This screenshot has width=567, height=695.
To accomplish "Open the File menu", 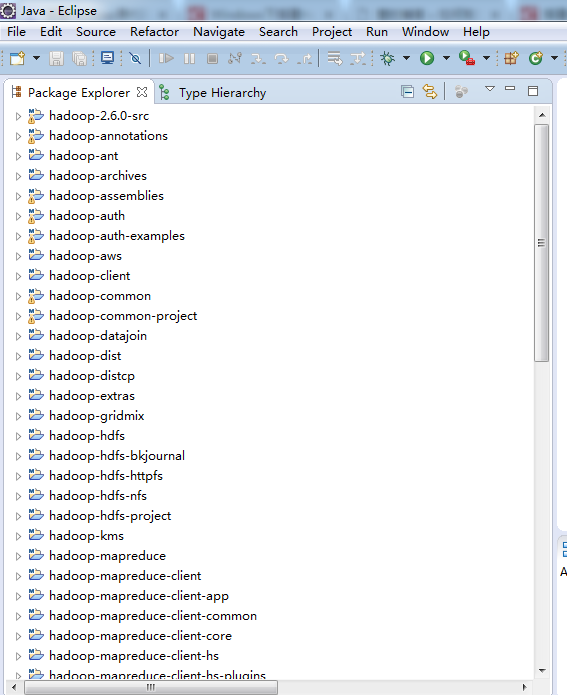I will coord(16,32).
